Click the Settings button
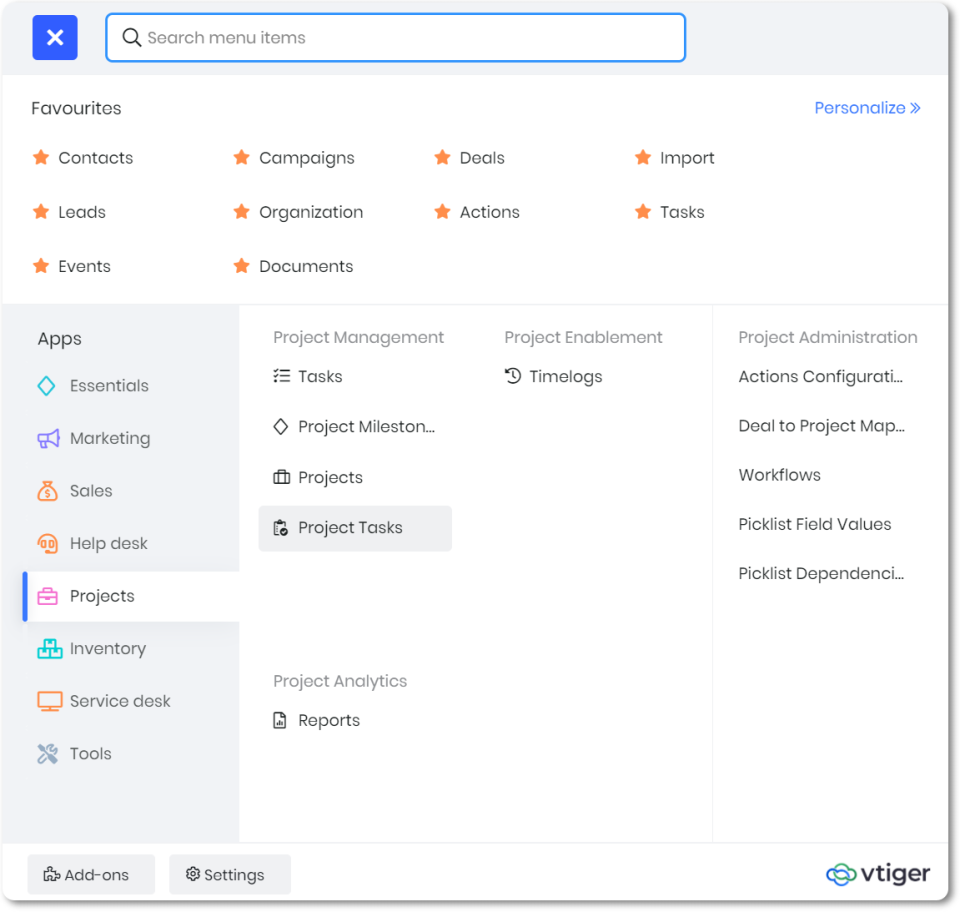 pyautogui.click(x=229, y=874)
